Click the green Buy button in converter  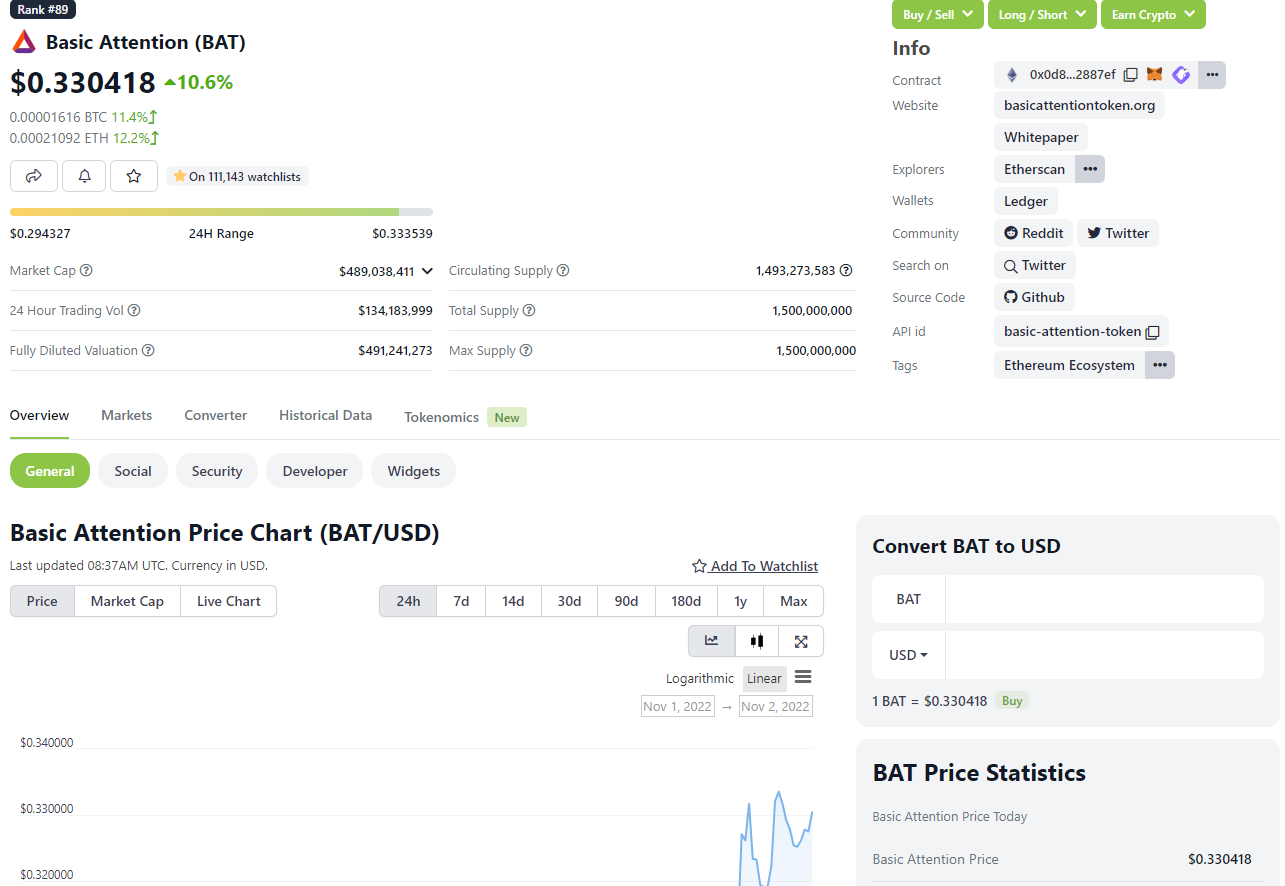(x=1012, y=701)
